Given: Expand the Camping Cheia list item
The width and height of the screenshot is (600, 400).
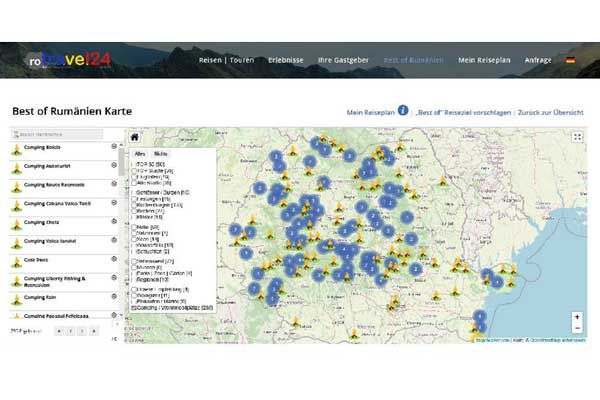Looking at the screenshot, I should tap(114, 221).
